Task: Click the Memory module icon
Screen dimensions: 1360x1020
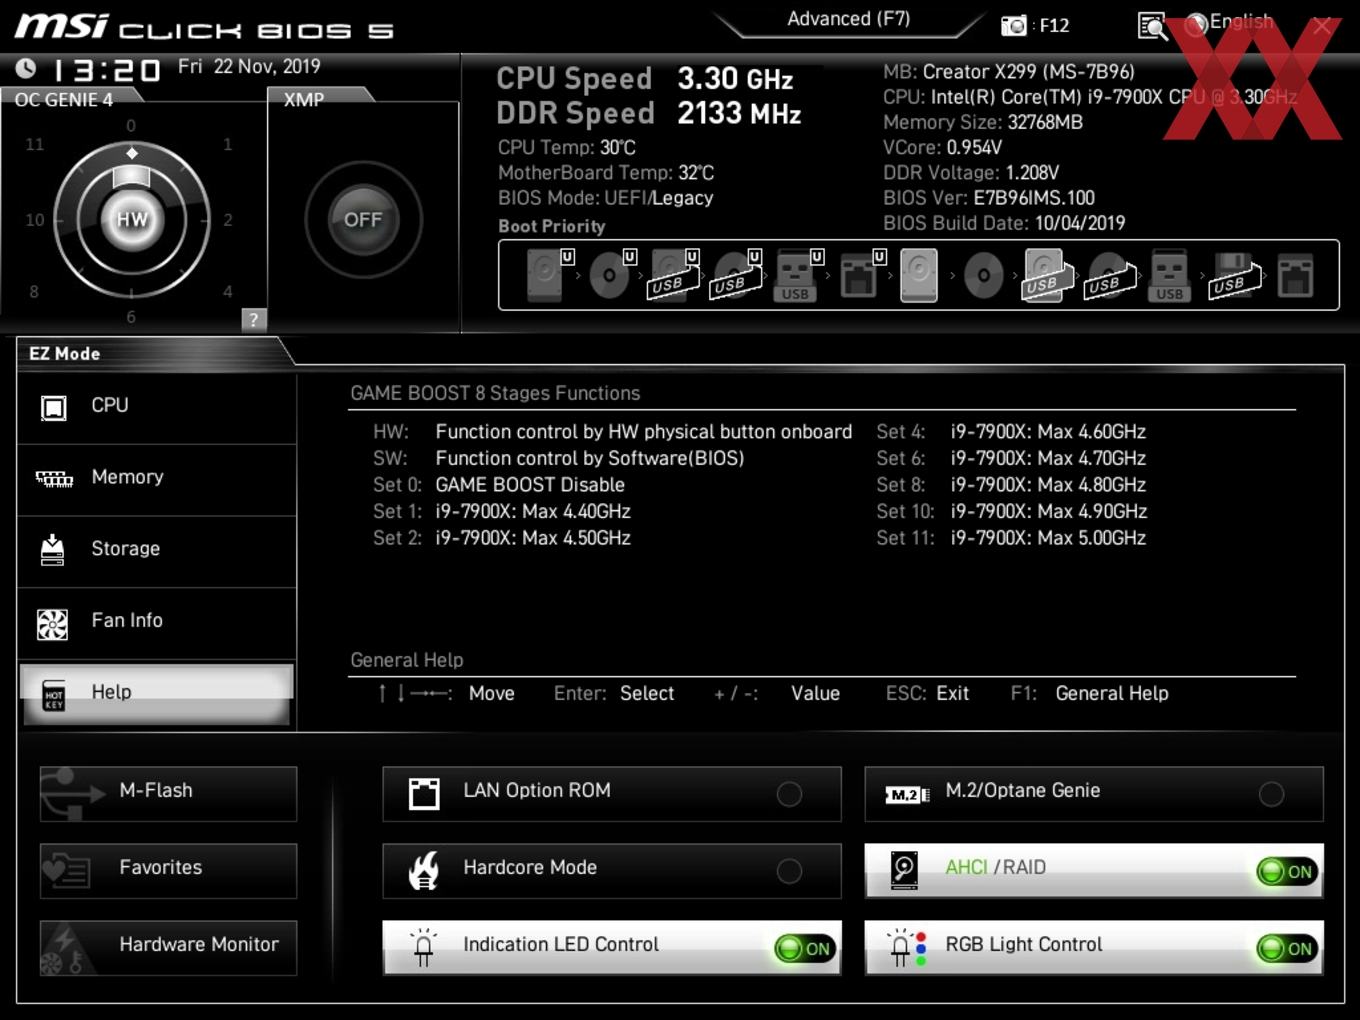Action: (54, 478)
